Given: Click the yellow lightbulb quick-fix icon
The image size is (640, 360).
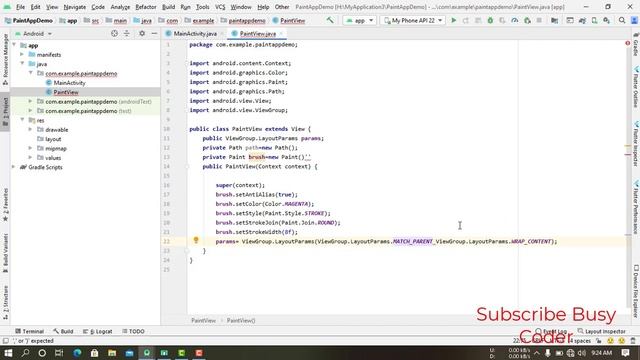Looking at the screenshot, I should point(196,240).
